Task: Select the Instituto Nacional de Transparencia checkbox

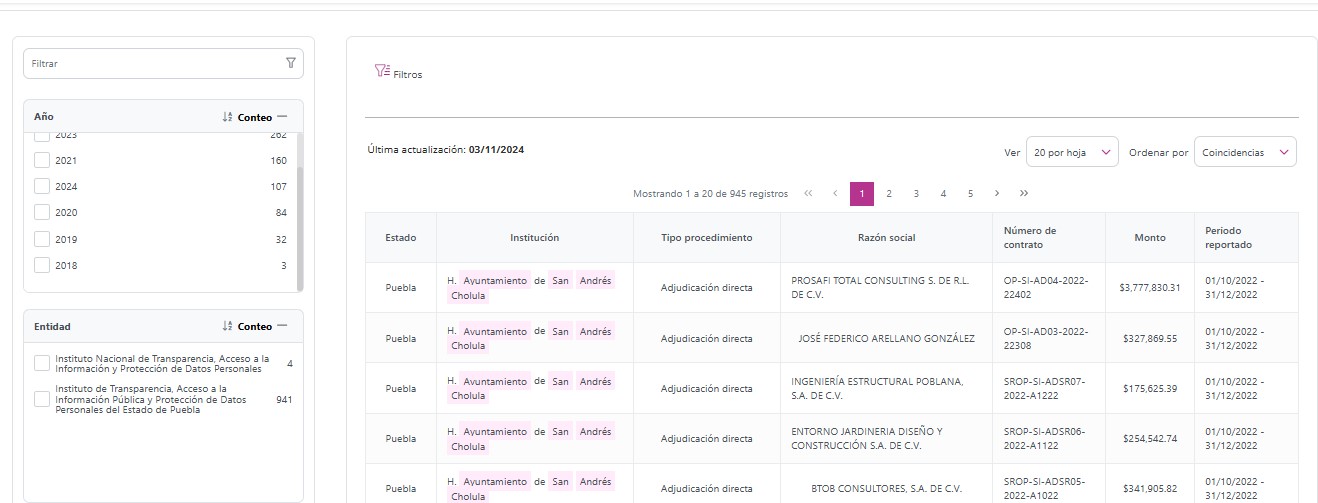Action: (42, 363)
